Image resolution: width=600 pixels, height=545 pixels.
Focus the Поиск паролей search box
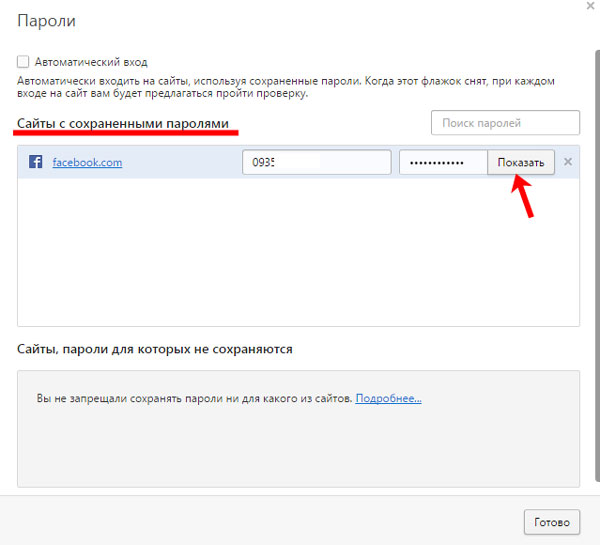(505, 123)
